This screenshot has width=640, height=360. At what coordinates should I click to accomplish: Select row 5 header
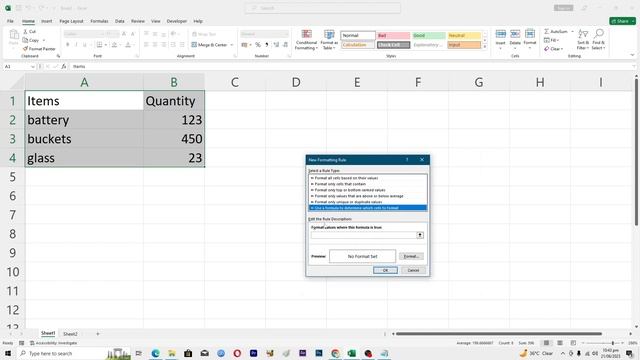click(x=12, y=177)
